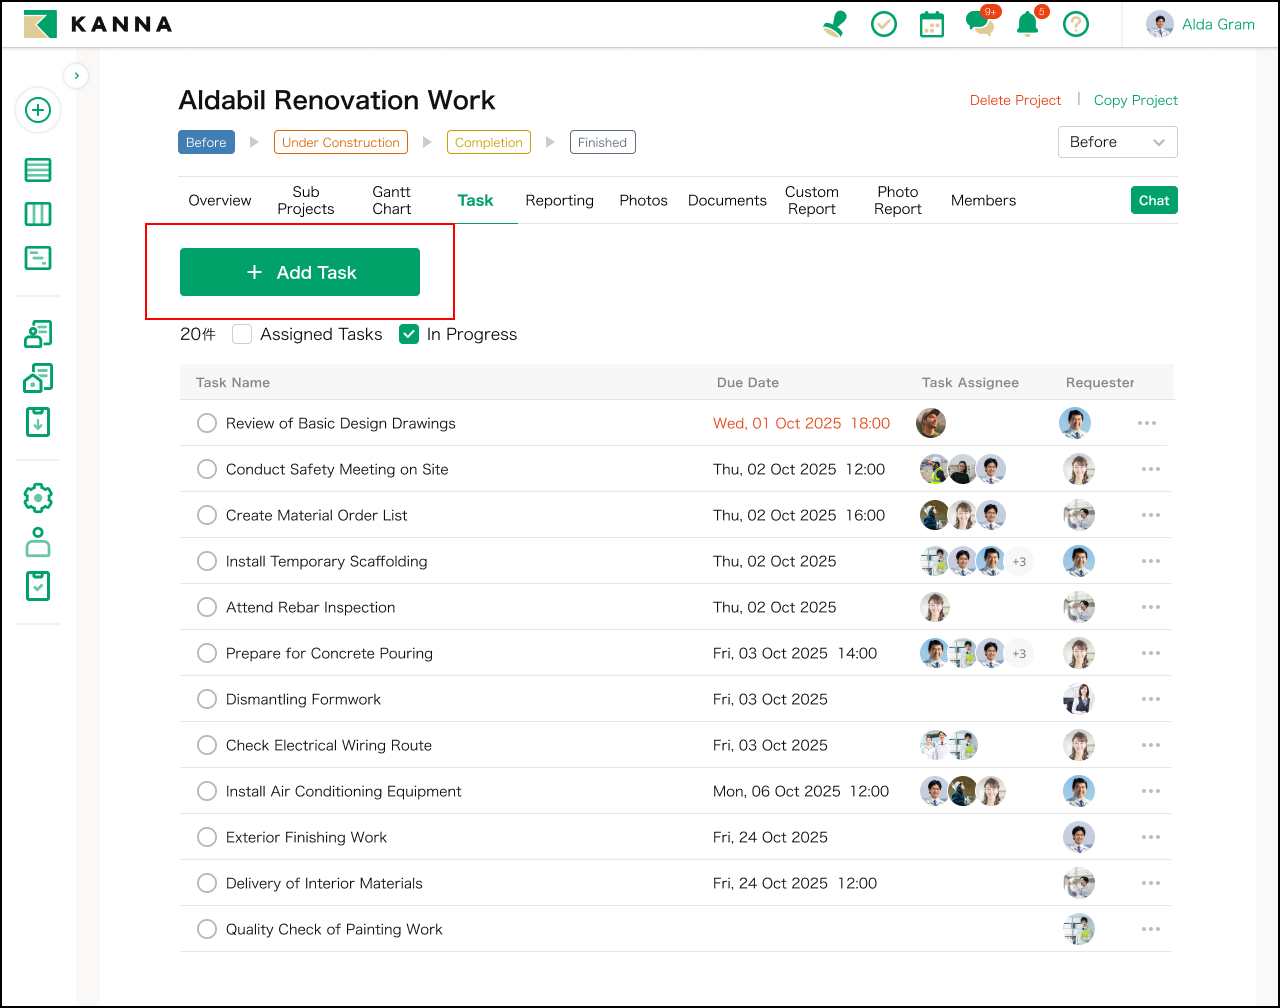Uncheck the In Progress filter
The width and height of the screenshot is (1280, 1008).
coord(409,334)
